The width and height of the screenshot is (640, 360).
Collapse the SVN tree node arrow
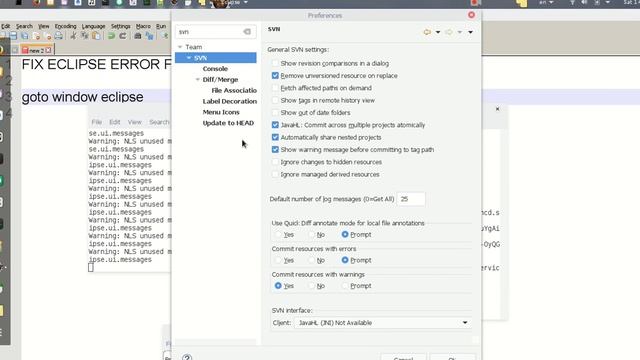[189, 58]
